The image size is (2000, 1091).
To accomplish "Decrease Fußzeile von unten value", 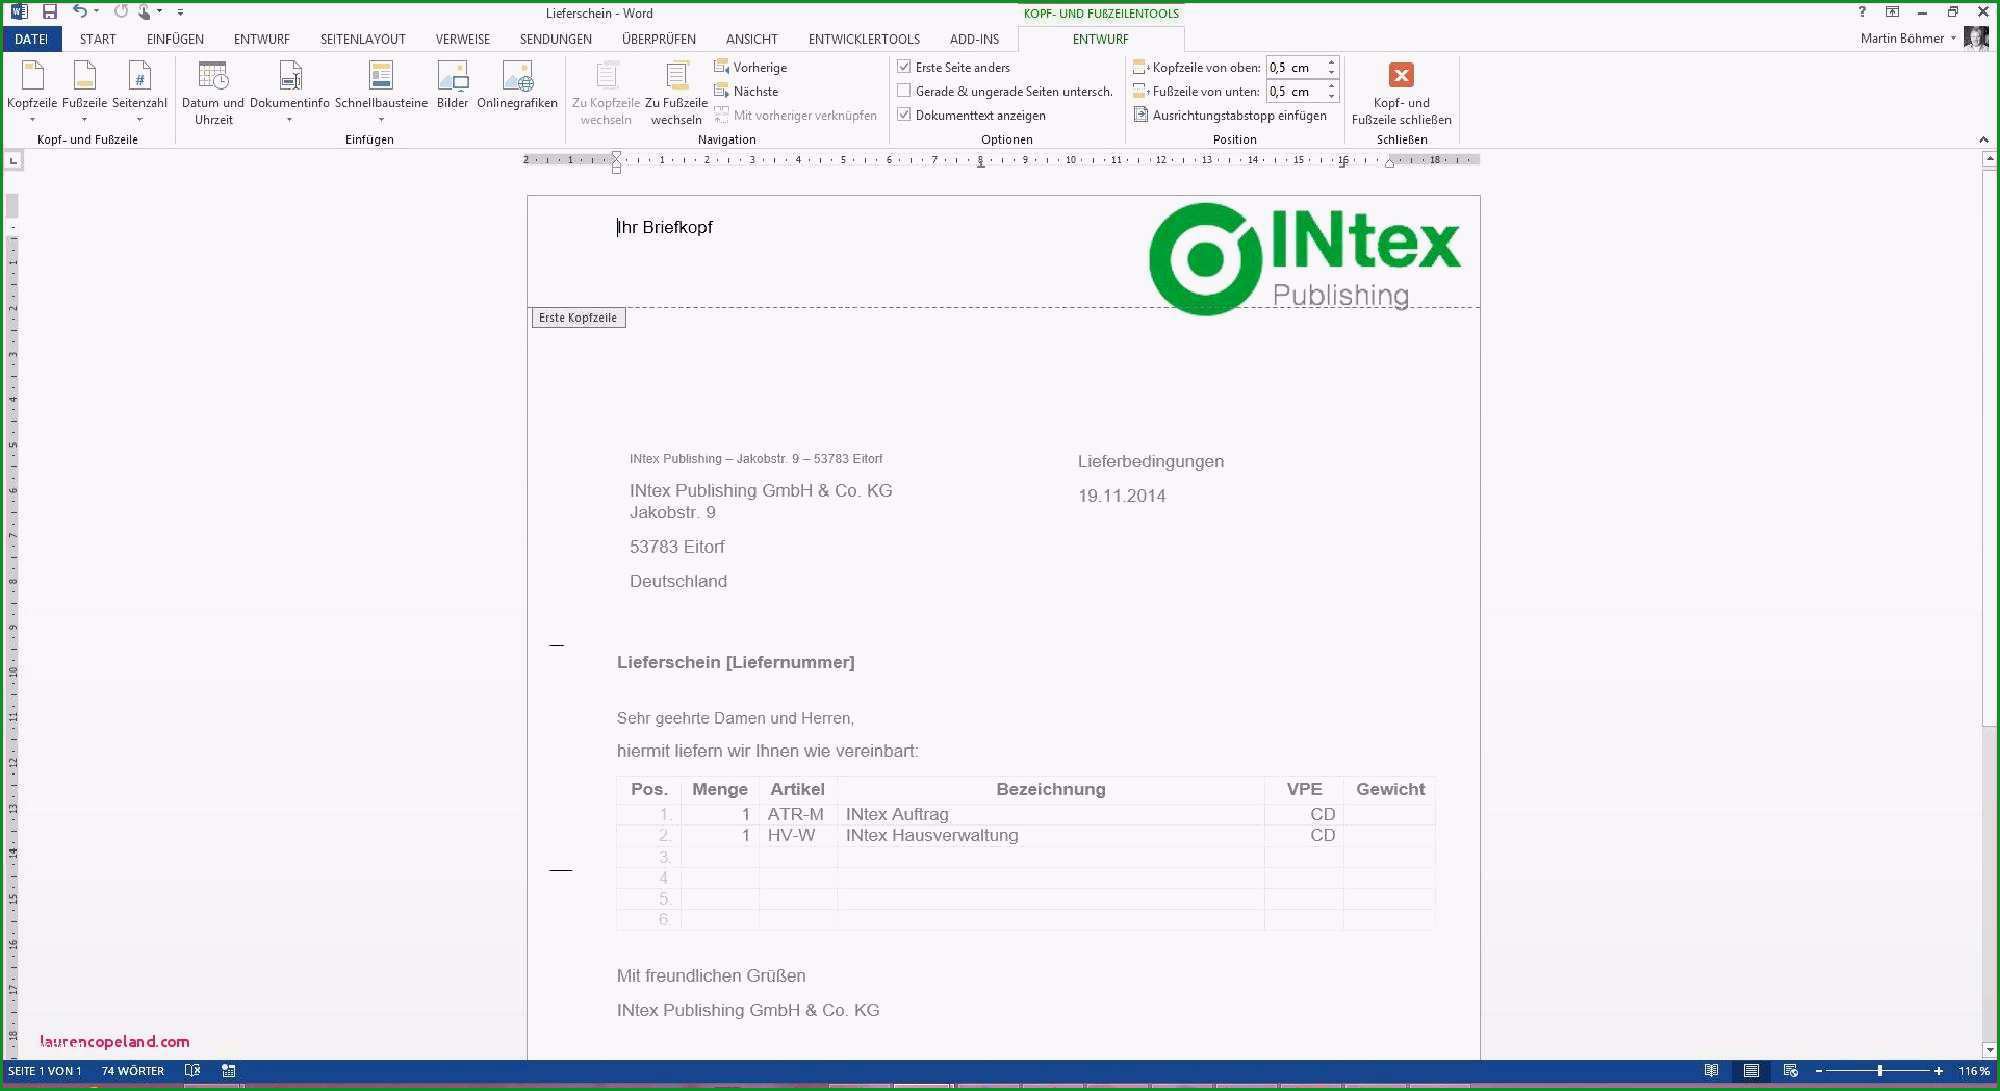I will [x=1331, y=96].
